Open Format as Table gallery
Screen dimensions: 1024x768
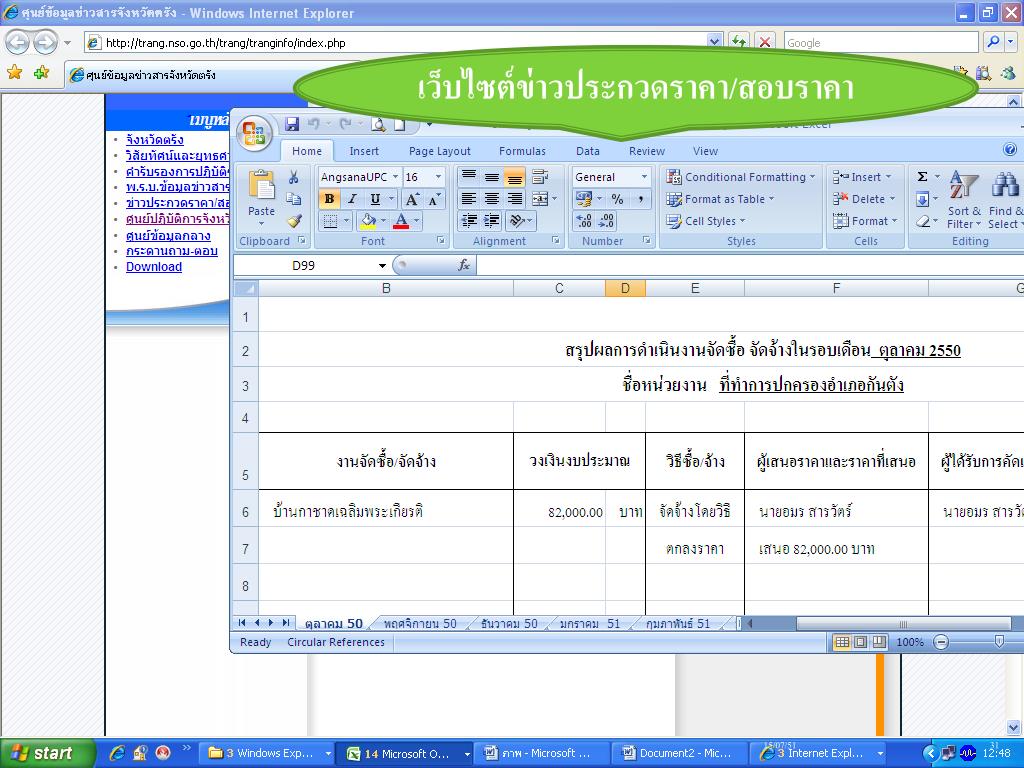(720, 199)
